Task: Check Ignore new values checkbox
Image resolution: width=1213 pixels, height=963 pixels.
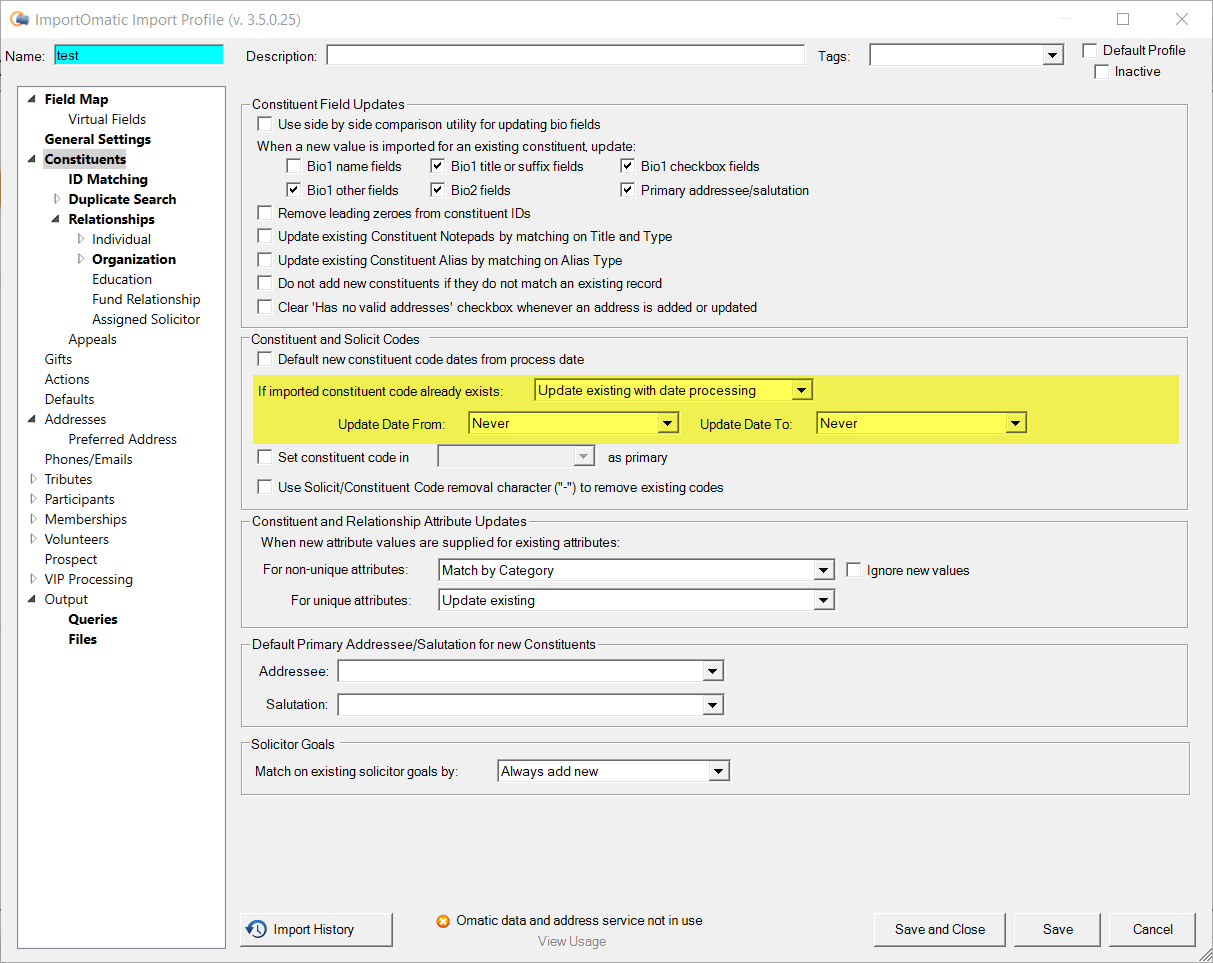Action: (x=854, y=570)
